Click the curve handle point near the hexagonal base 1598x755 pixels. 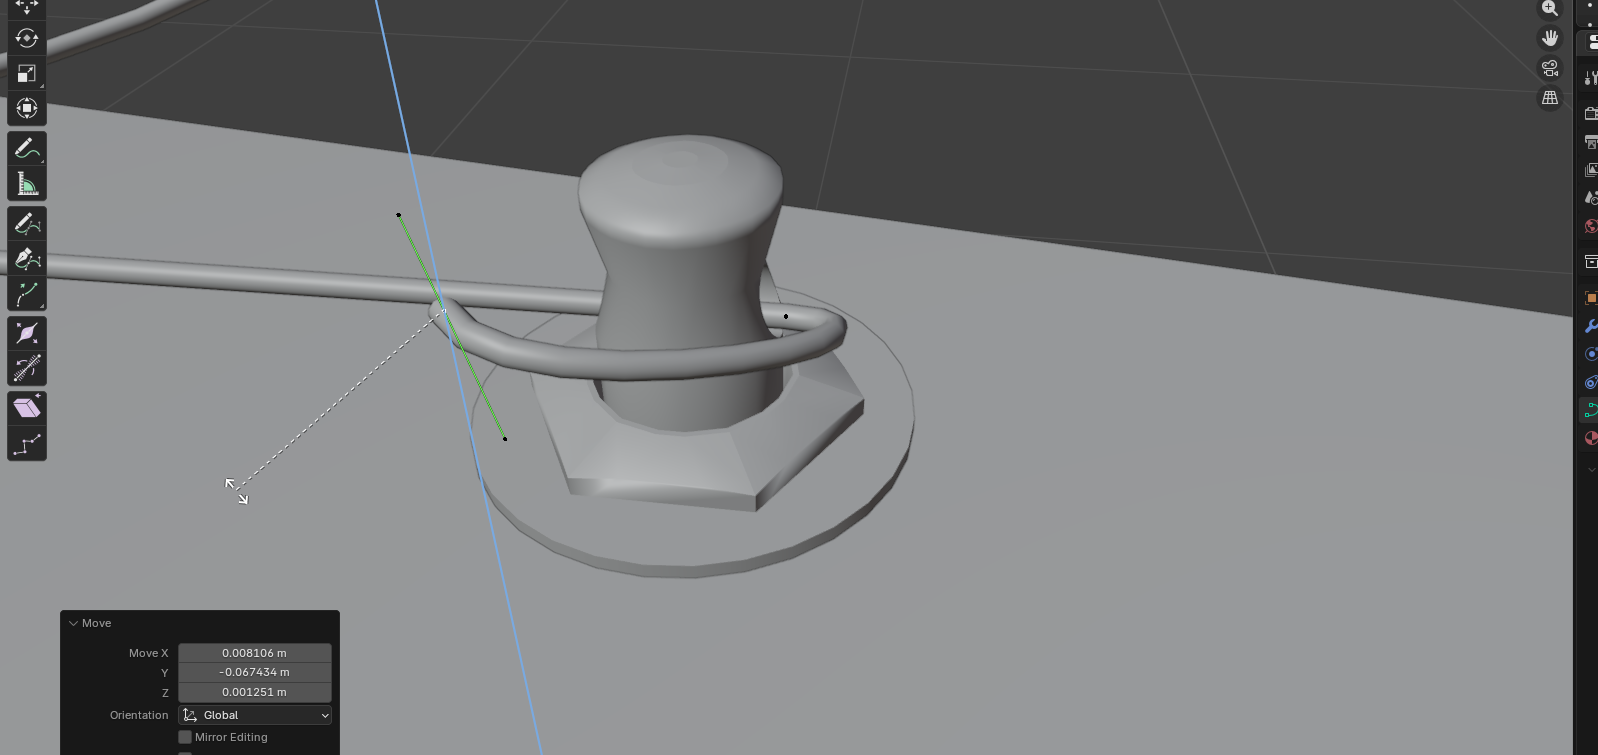[505, 438]
